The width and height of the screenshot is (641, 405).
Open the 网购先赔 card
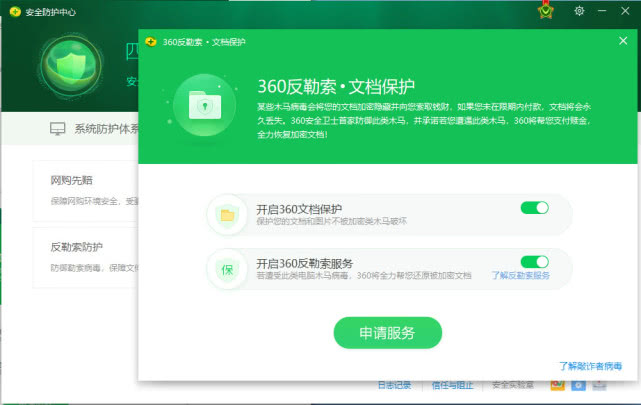point(85,190)
